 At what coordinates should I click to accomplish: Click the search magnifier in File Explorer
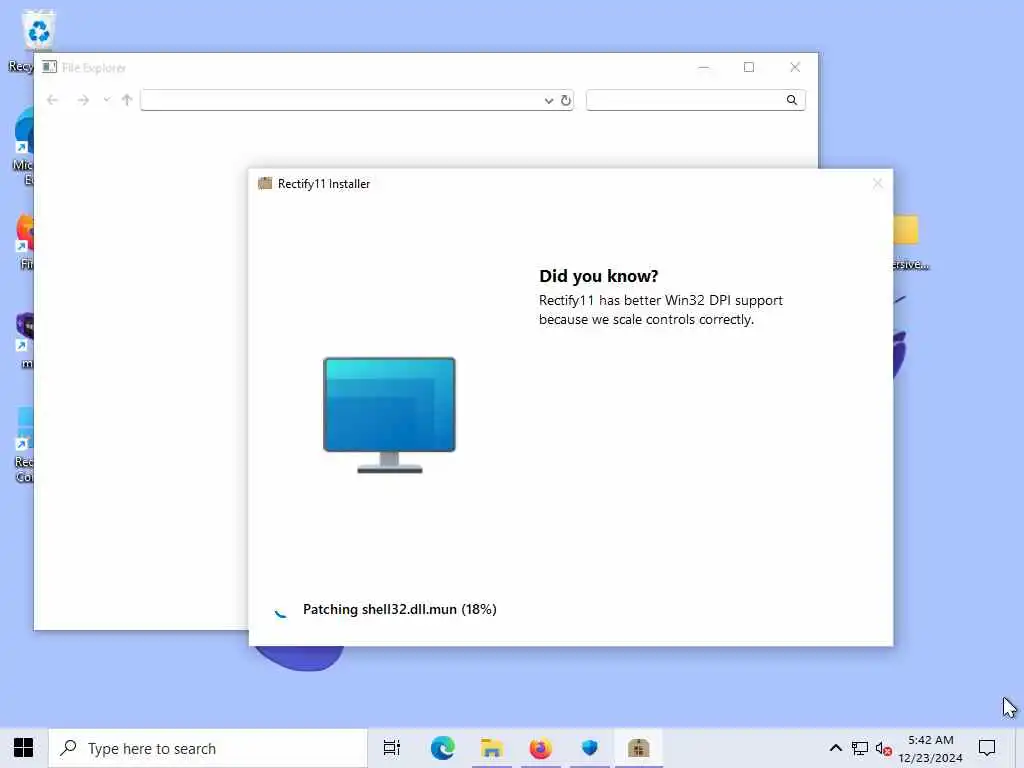[792, 100]
